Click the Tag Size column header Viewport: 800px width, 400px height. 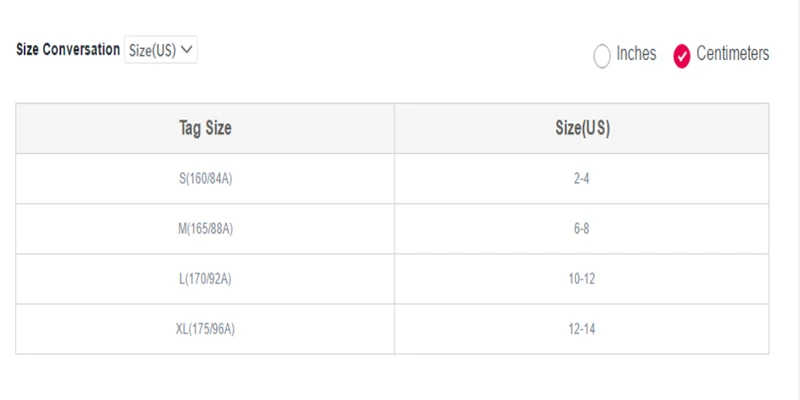pos(205,128)
